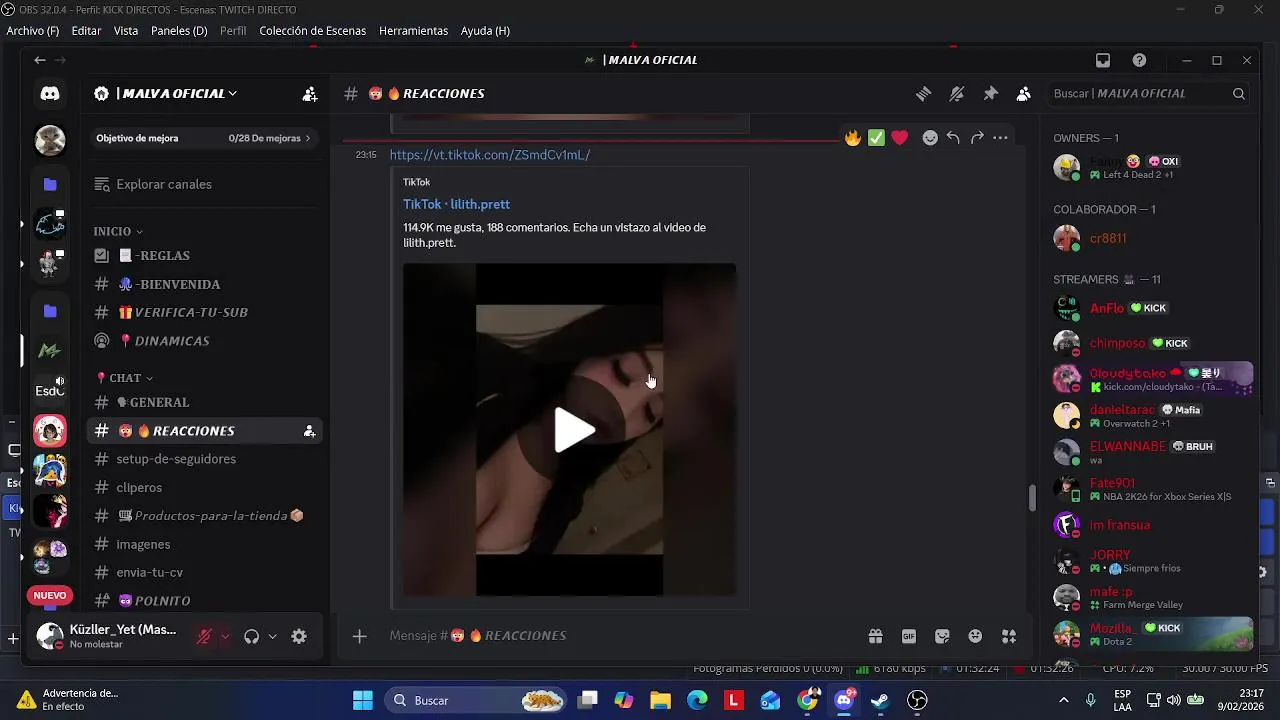Open the Vista menu in OBS
This screenshot has height=720, width=1280.
tap(126, 31)
